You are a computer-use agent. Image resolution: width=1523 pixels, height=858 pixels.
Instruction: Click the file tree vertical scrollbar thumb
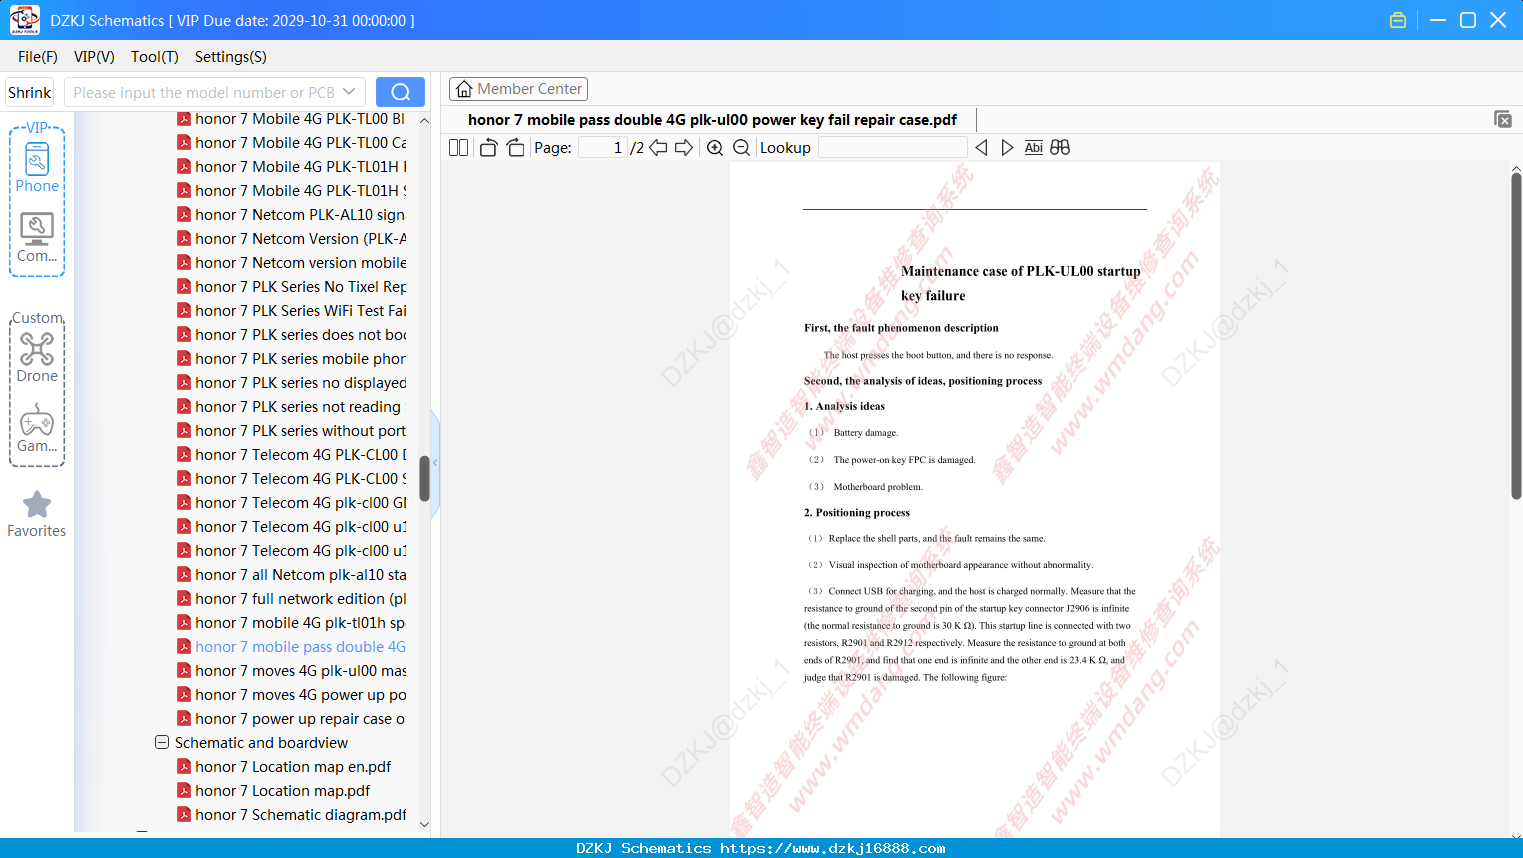(x=424, y=478)
